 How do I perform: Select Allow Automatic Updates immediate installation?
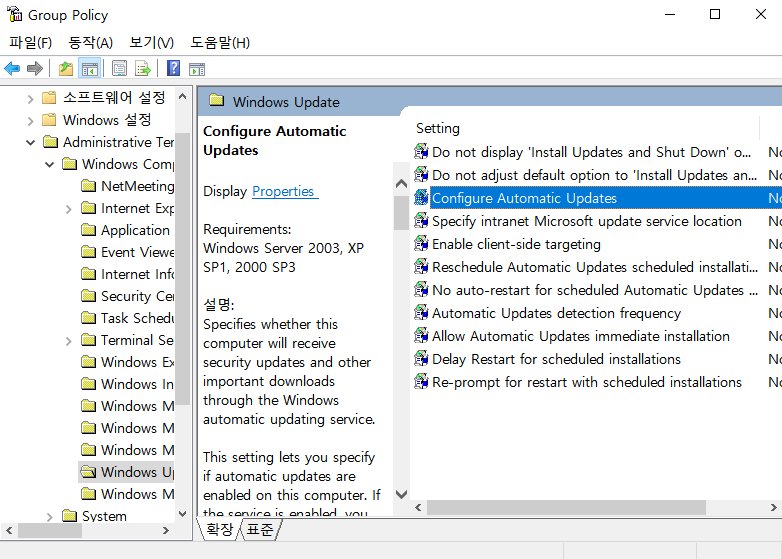(581, 336)
